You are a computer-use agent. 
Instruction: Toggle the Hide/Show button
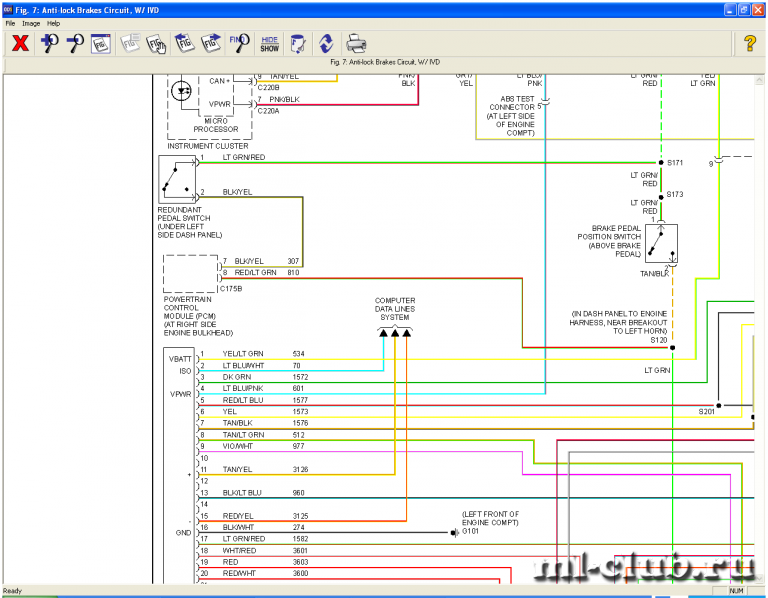pos(269,43)
